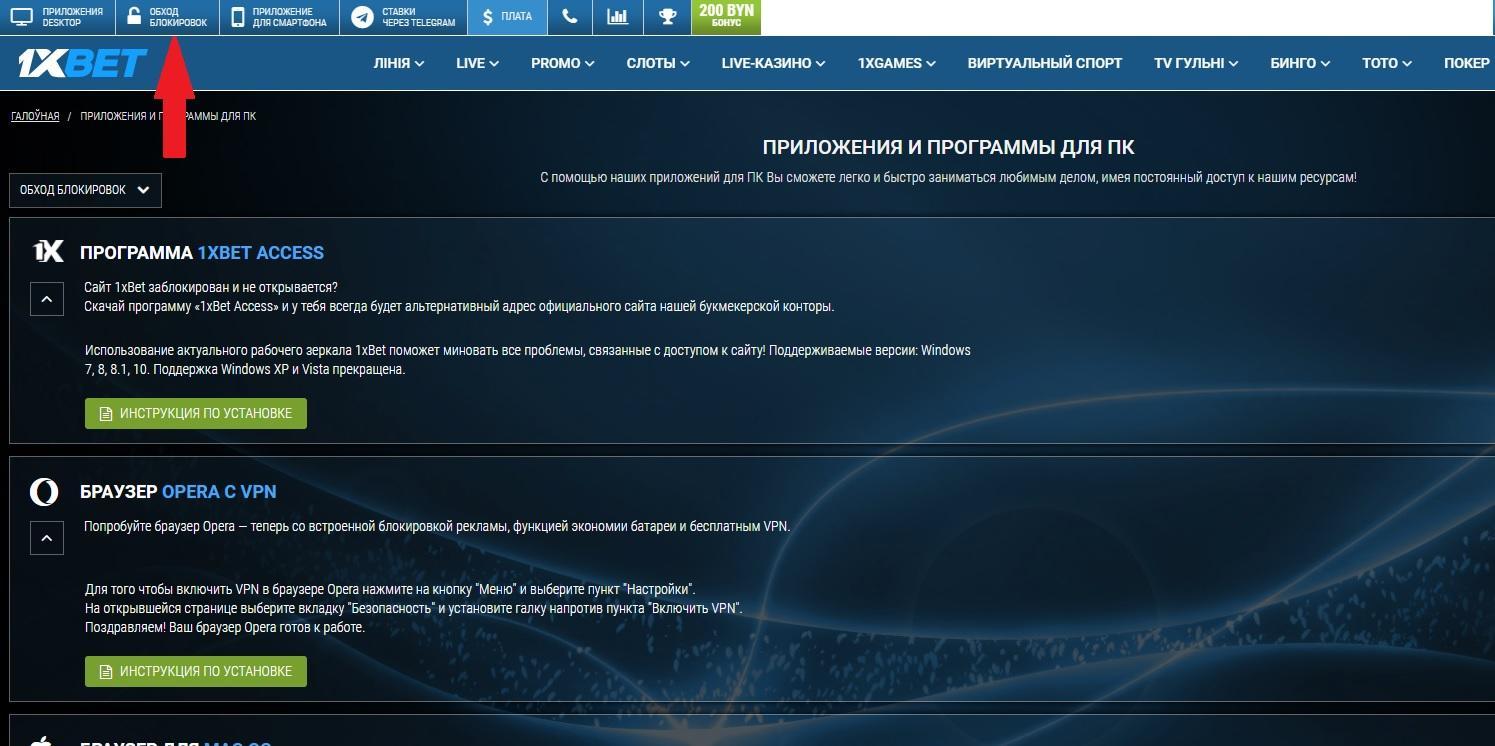Click the trophy results icon
Viewport: 1495px width, 746px height.
(667, 17)
